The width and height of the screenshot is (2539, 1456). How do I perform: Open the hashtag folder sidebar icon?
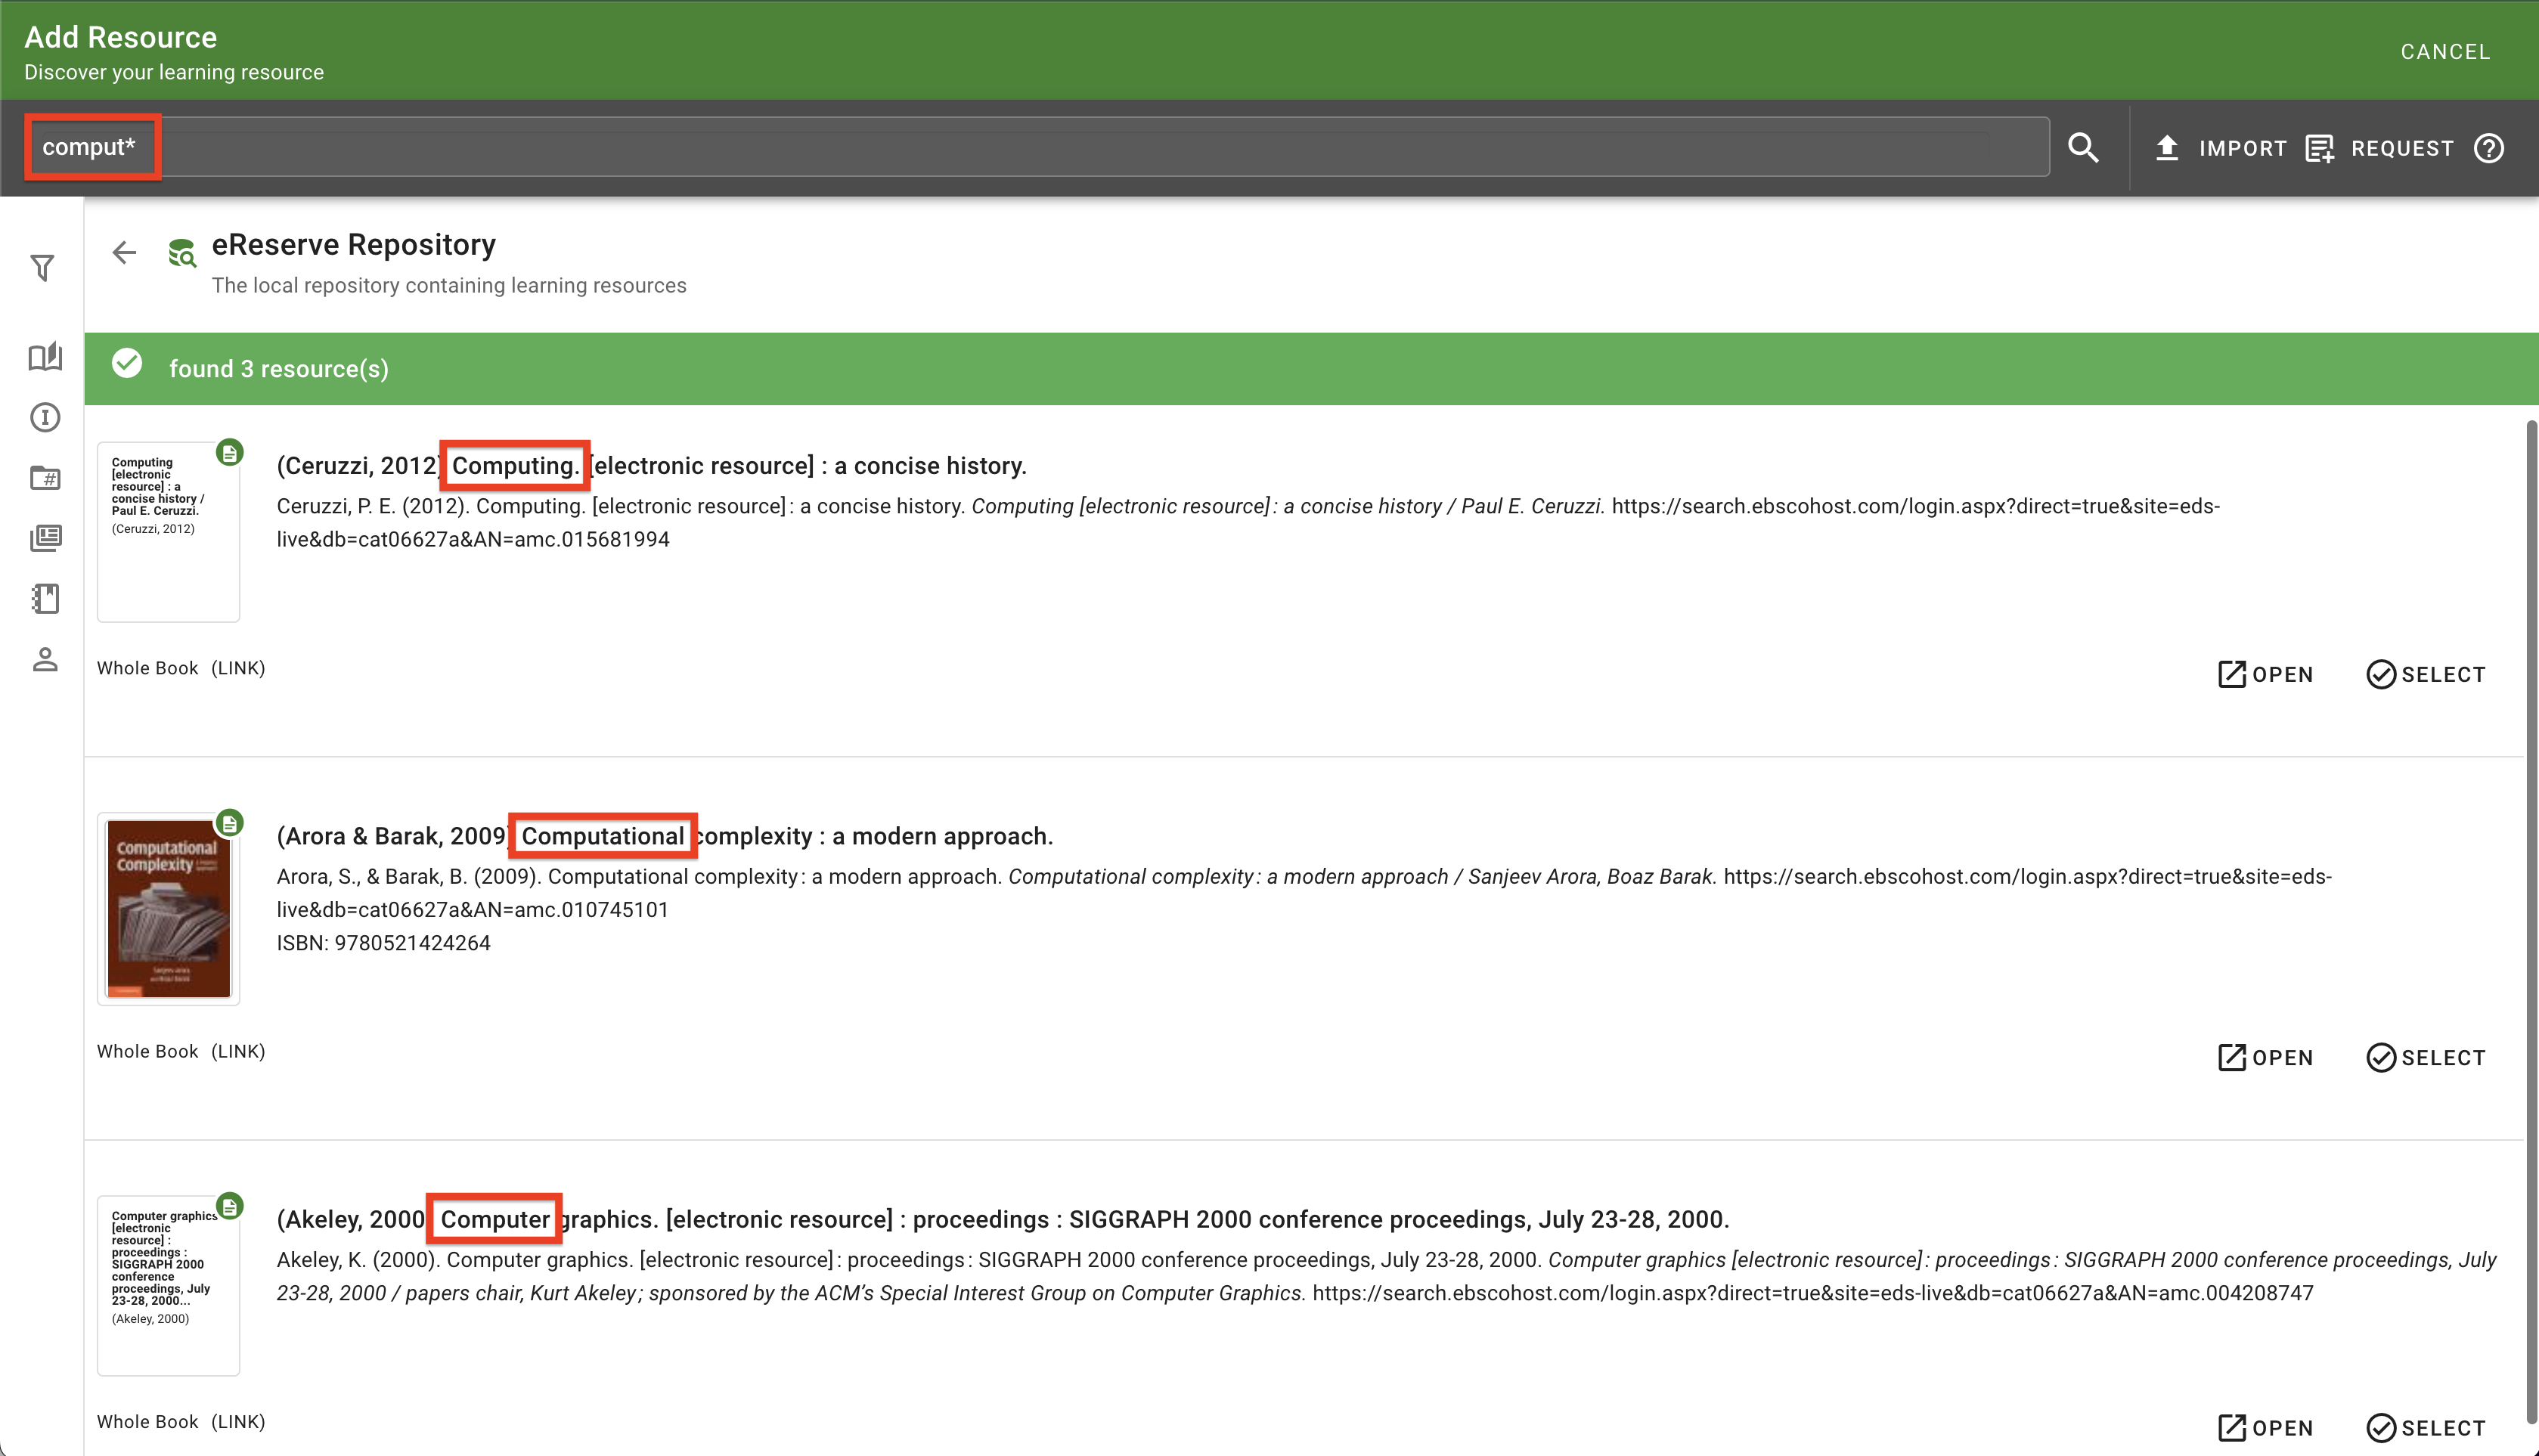45,478
